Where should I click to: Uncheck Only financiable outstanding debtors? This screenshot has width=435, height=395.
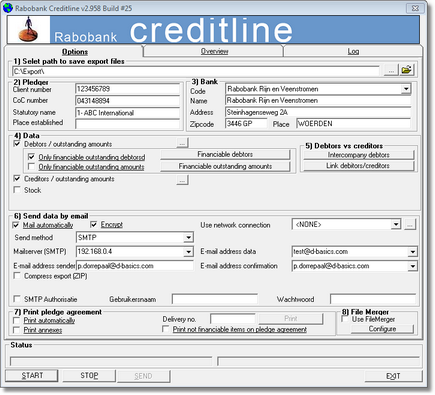(x=31, y=156)
